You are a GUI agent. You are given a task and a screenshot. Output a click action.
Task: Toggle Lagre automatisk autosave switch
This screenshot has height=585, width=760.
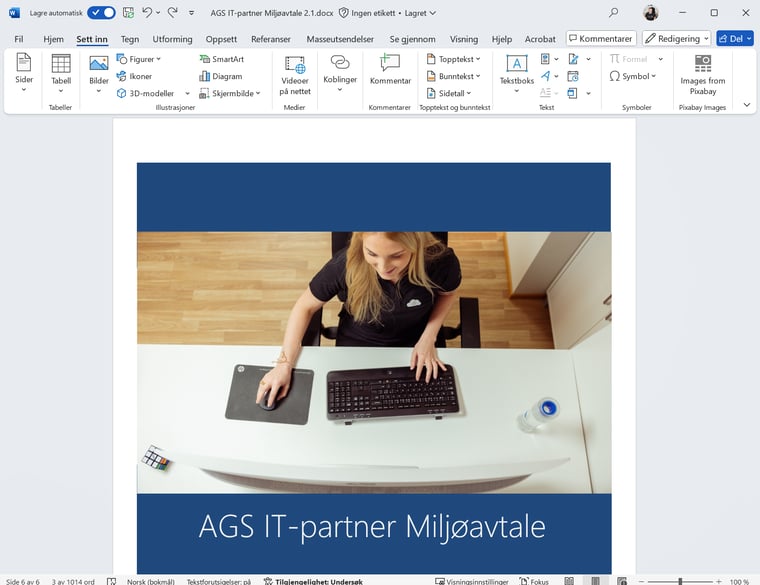pos(102,13)
